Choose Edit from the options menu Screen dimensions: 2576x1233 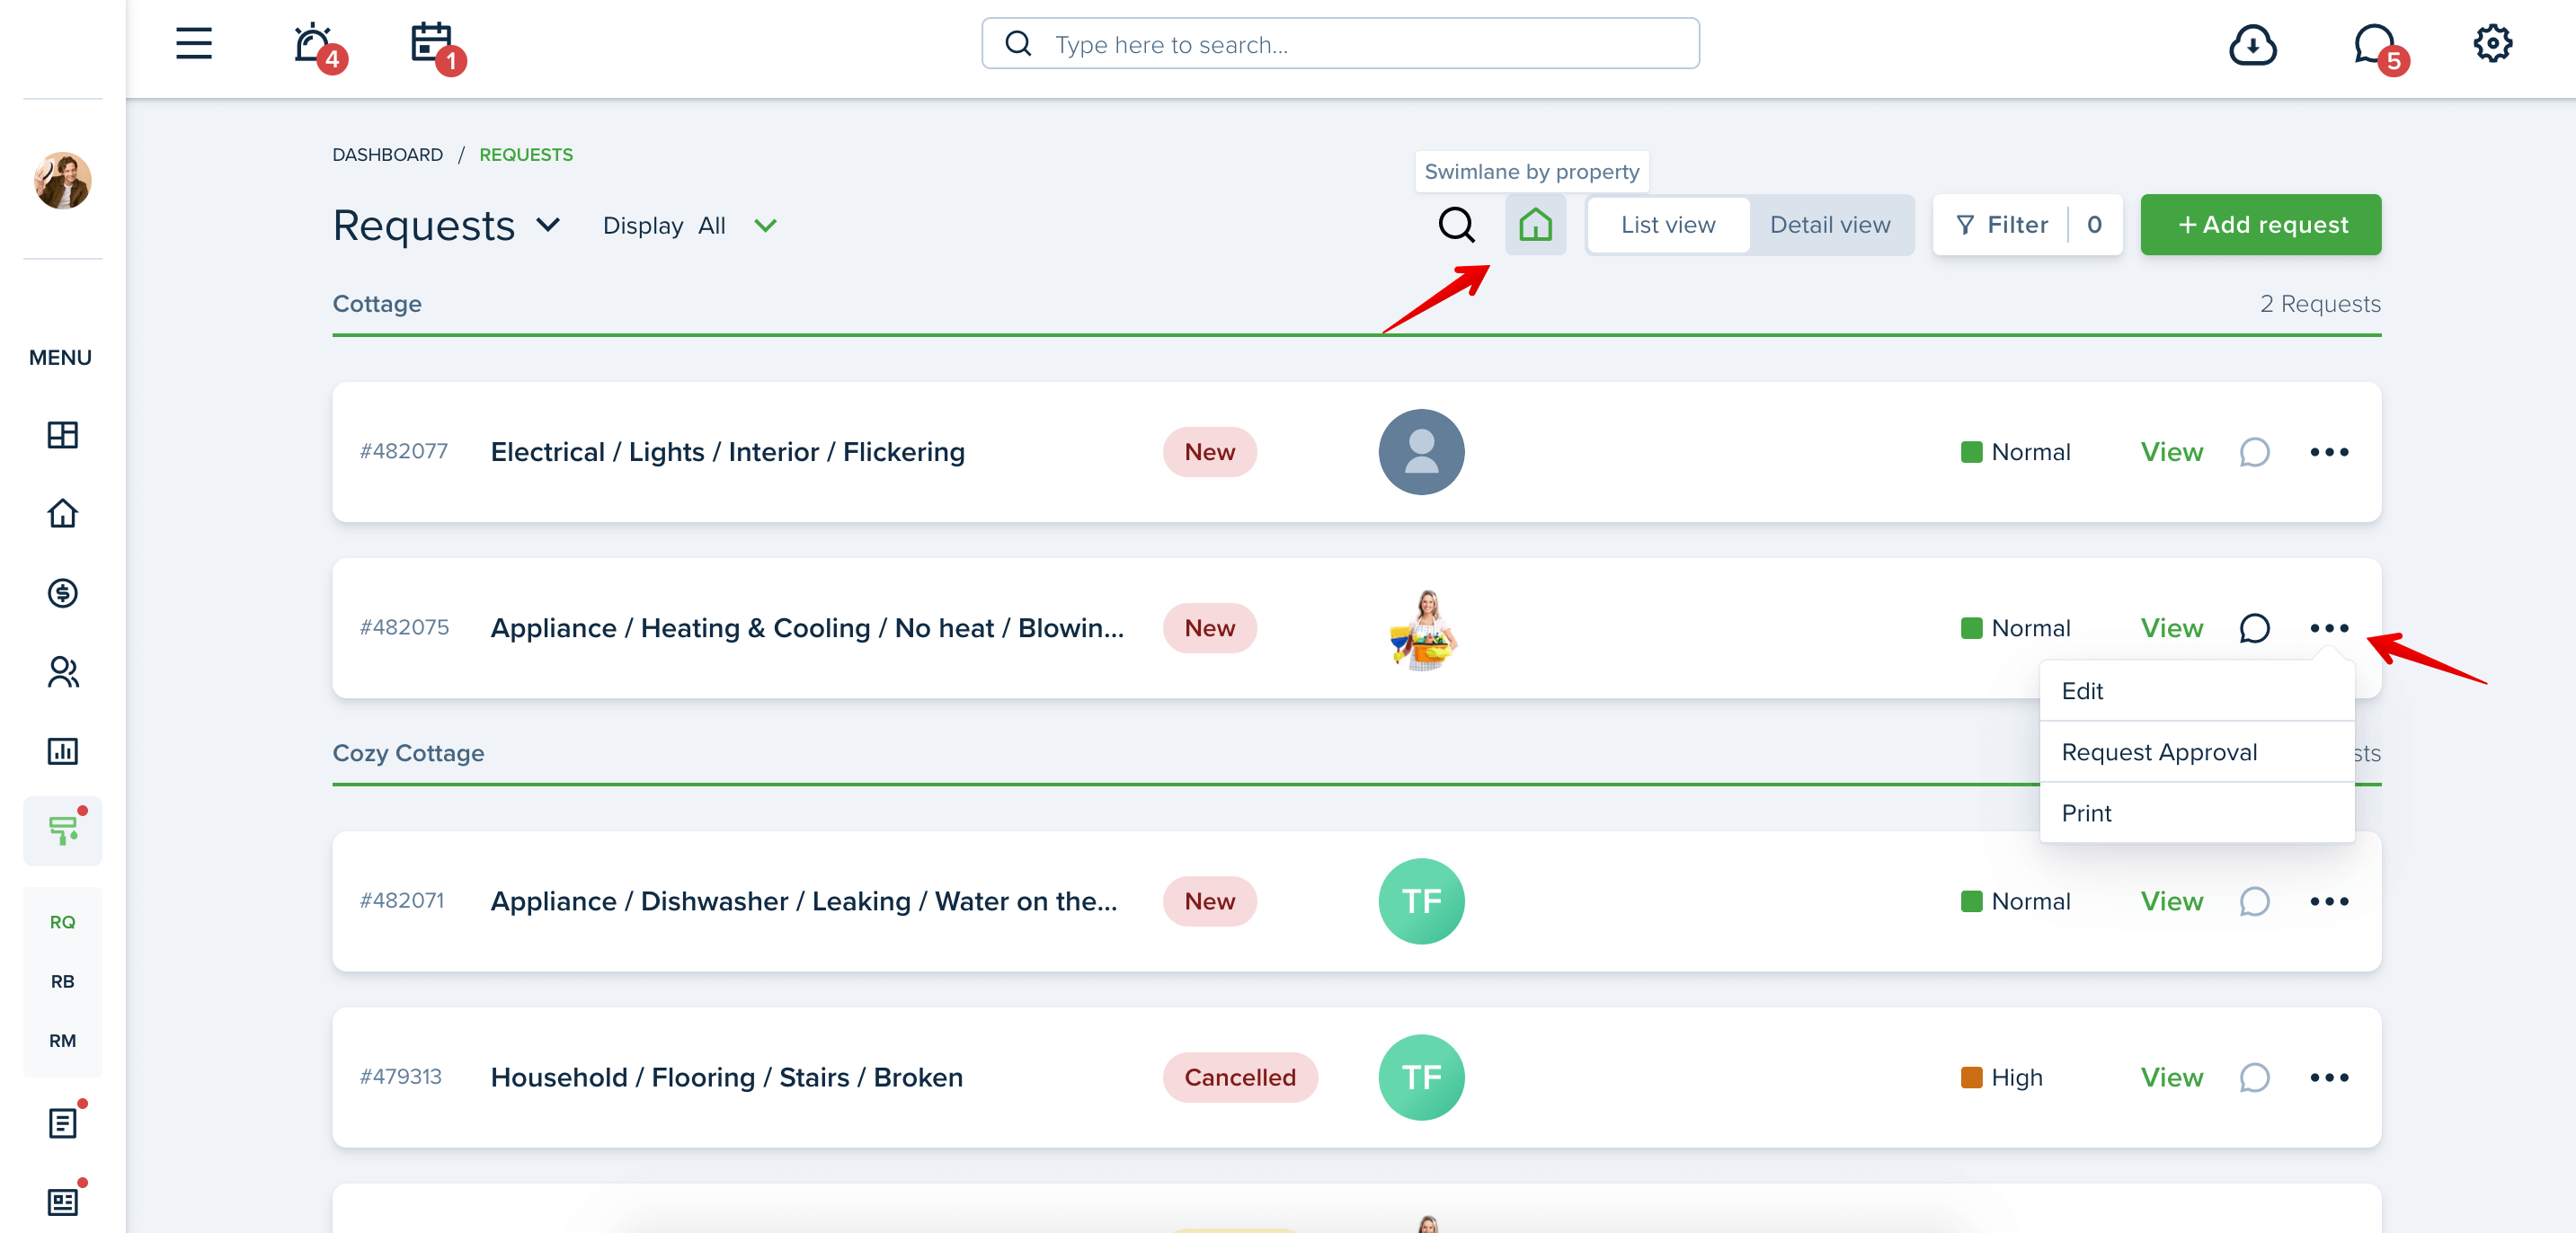2196,691
